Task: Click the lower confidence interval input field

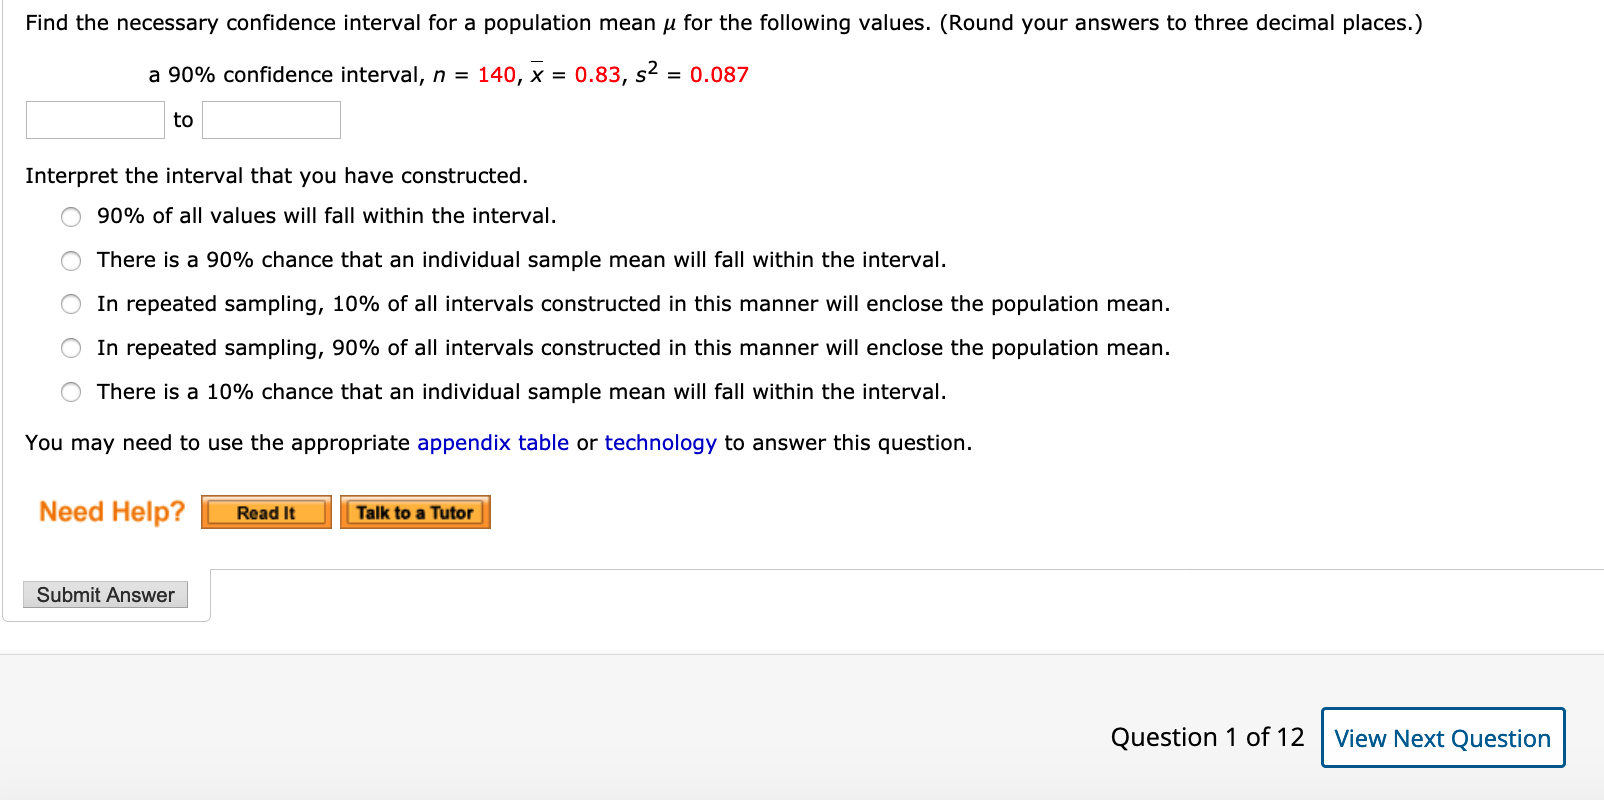Action: 94,119
